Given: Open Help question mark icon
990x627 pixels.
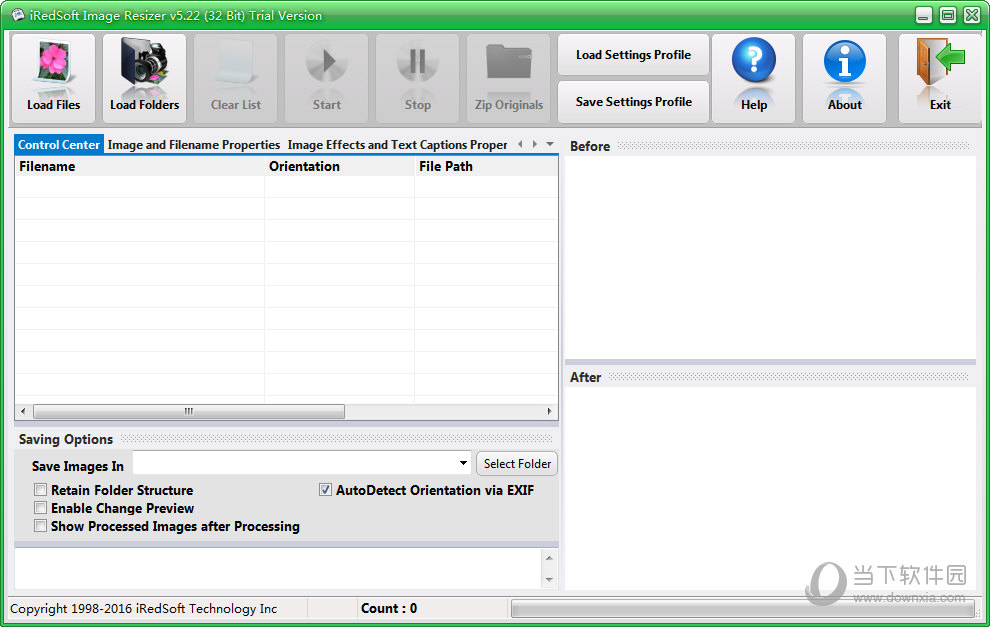Looking at the screenshot, I should click(x=754, y=61).
